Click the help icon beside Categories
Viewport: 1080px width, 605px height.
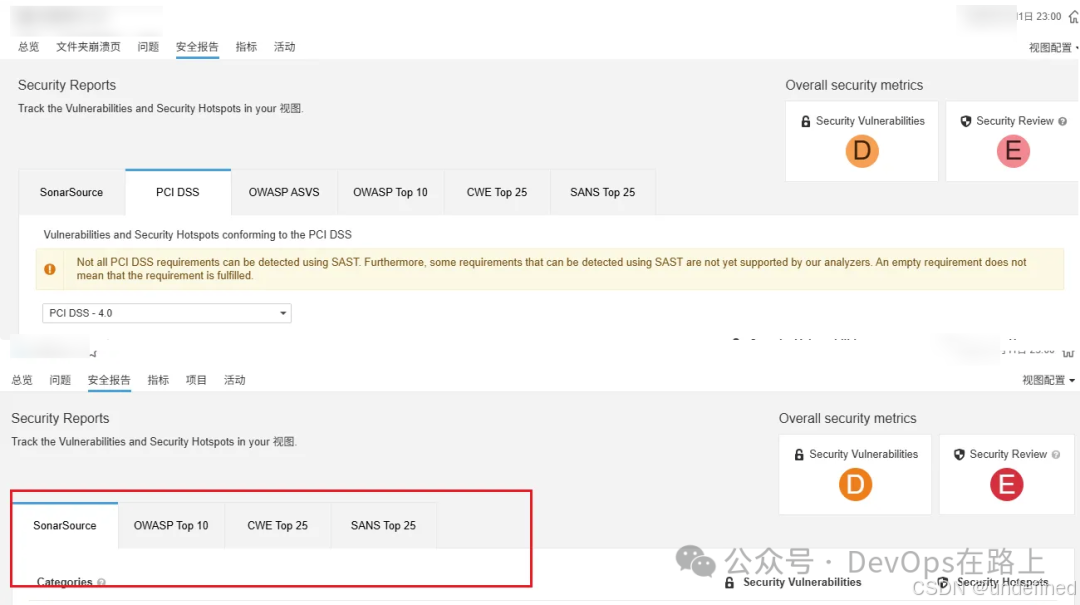(x=101, y=582)
